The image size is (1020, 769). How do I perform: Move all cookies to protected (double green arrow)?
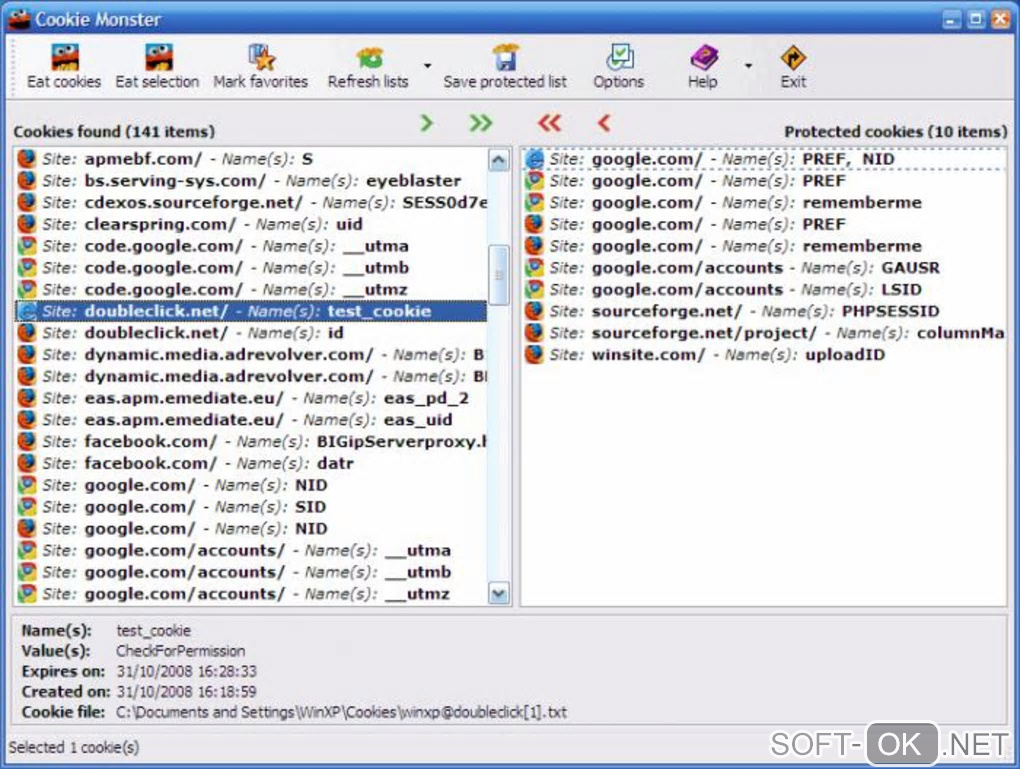[x=481, y=122]
